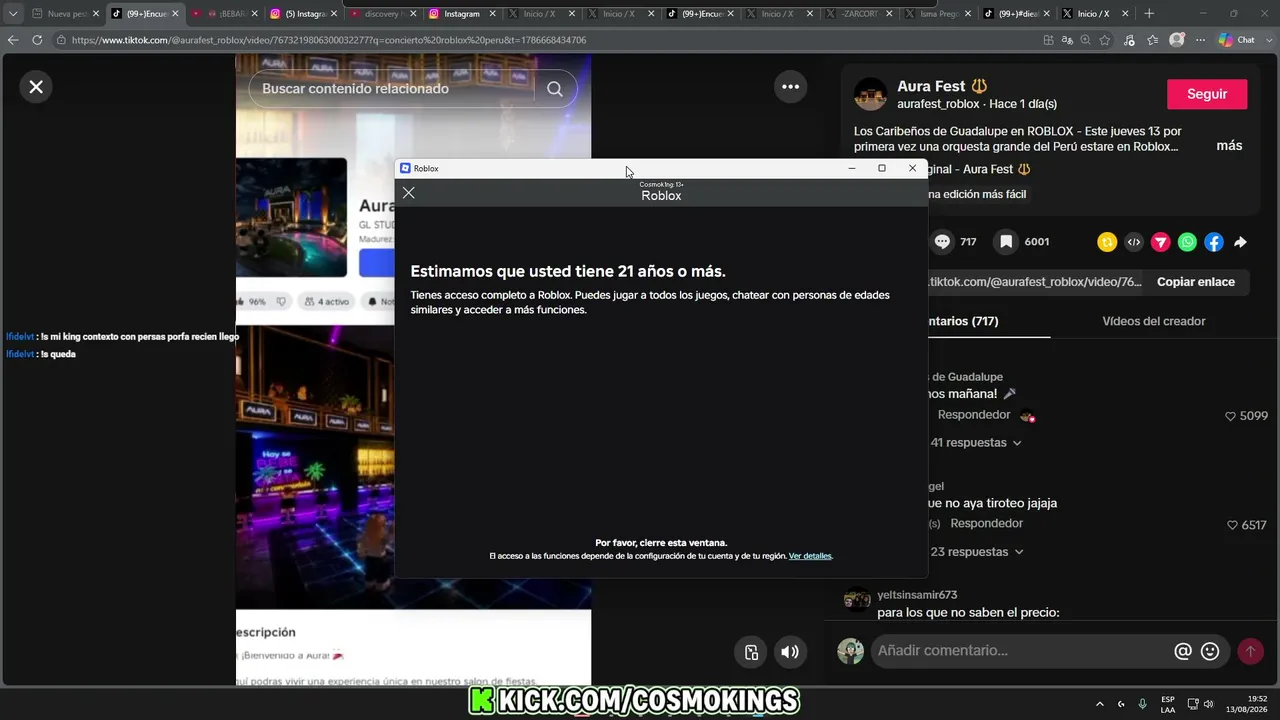Open the Copilot Chat button in browser
The width and height of the screenshot is (1280, 720).
point(1237,40)
